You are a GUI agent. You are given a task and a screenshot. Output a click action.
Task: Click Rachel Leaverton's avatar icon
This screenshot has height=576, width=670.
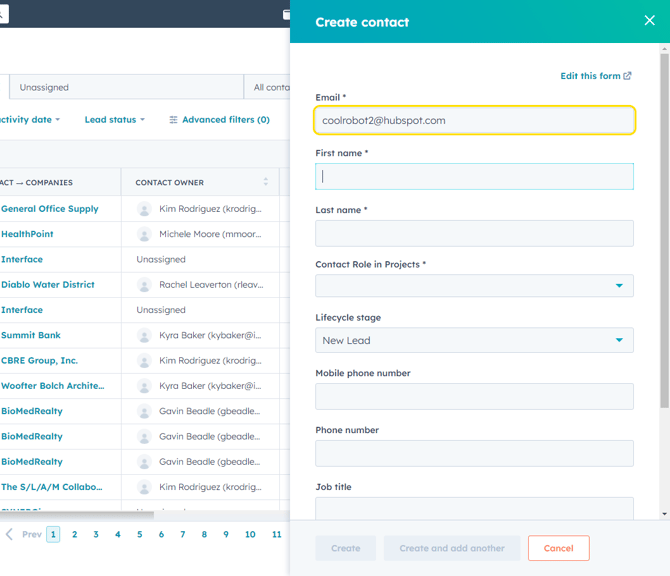coord(145,285)
